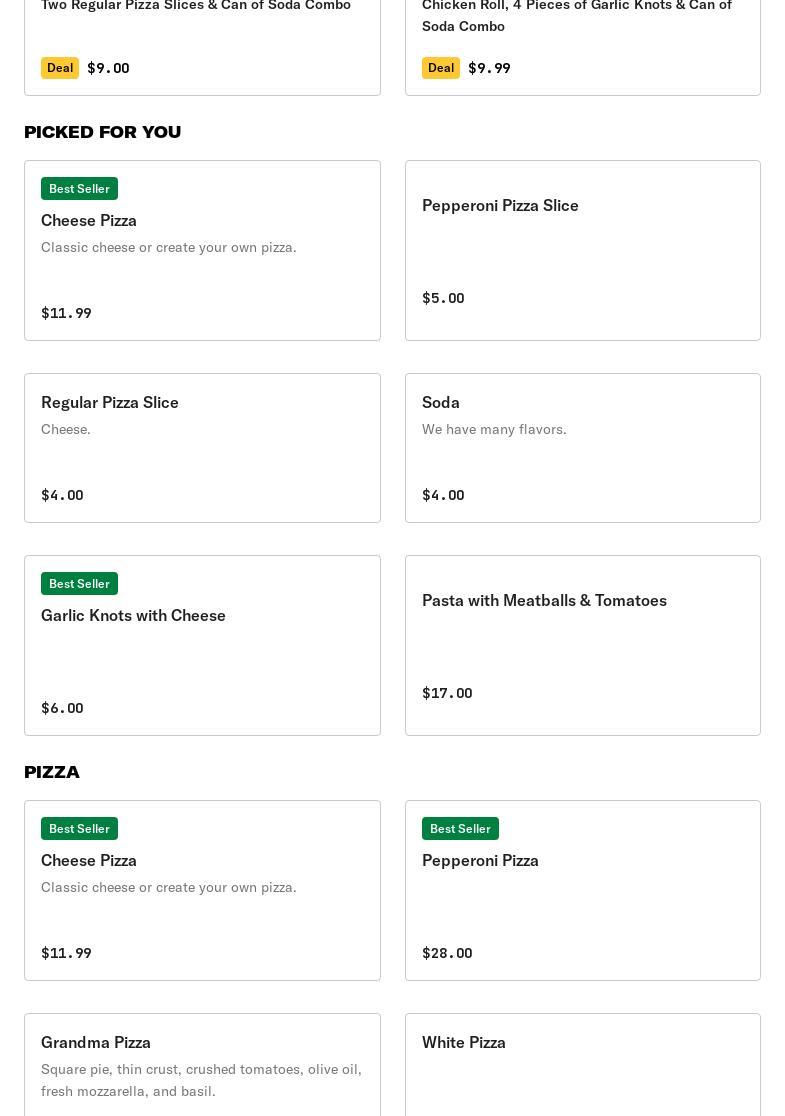Viewport: 785px width, 1116px height.
Task: Select Regular Pizza Slice for $4.00
Action: 202,447
